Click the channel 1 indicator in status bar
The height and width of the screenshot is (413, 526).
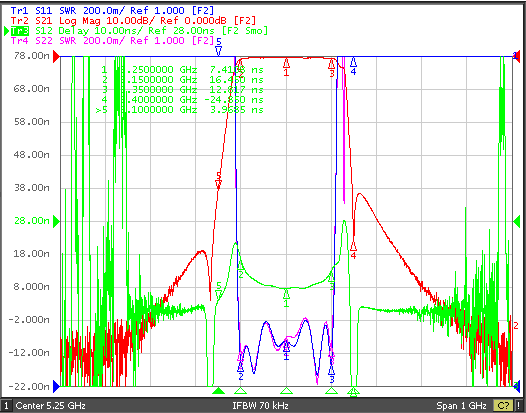point(6,406)
